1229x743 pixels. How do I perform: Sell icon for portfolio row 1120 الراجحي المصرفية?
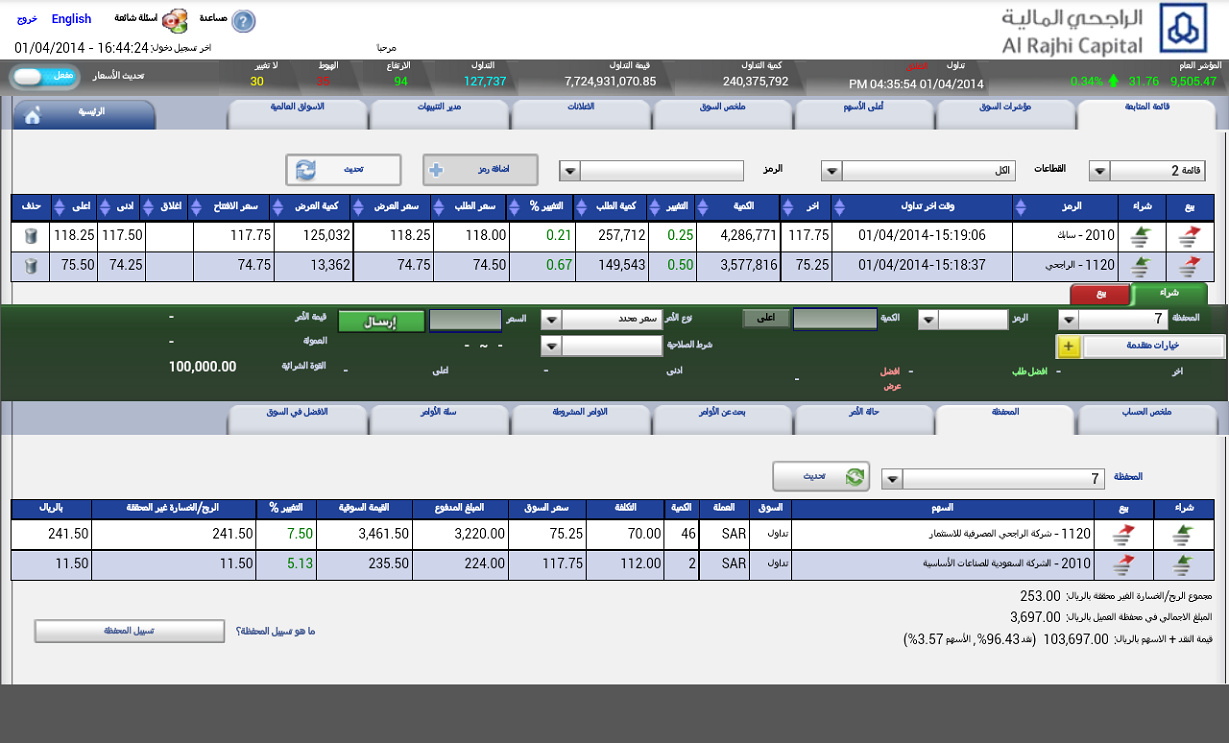tap(1123, 535)
